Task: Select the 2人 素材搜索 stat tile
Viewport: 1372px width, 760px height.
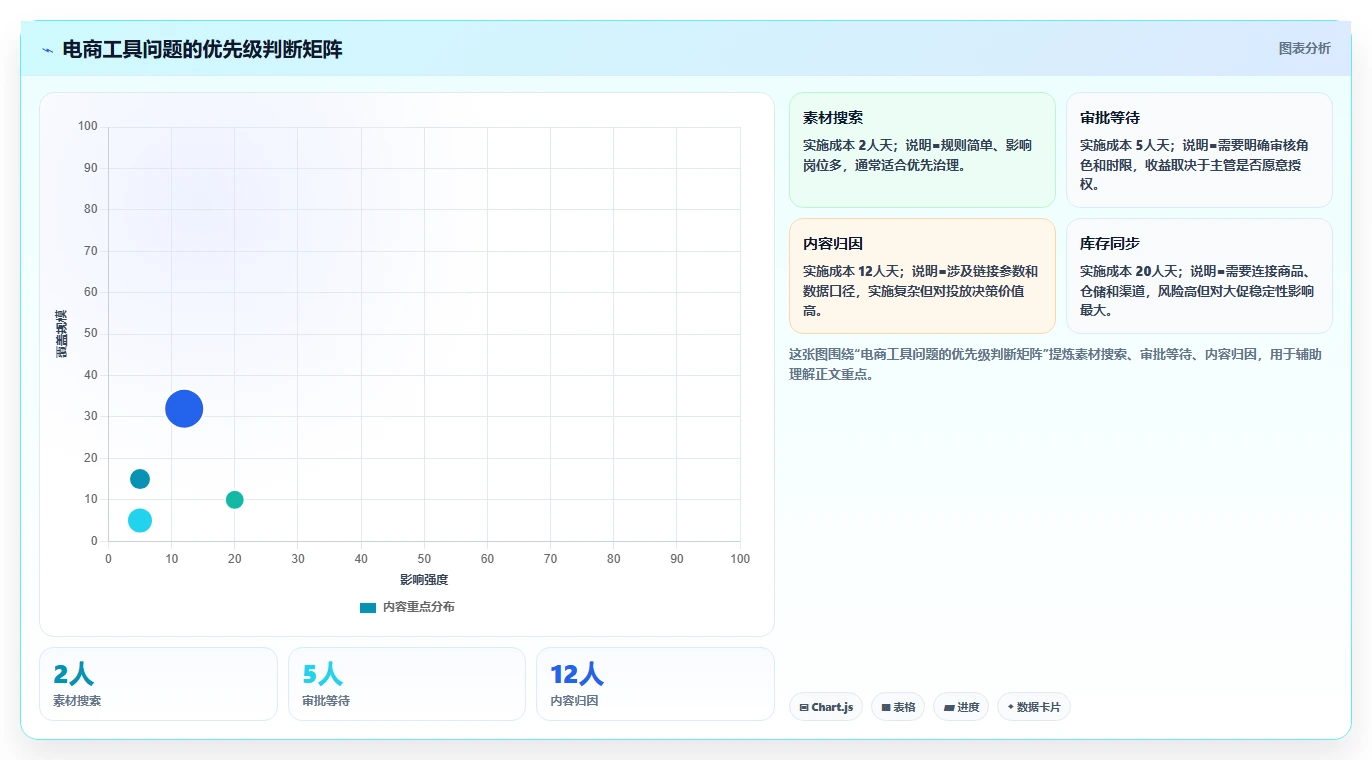Action: point(158,684)
